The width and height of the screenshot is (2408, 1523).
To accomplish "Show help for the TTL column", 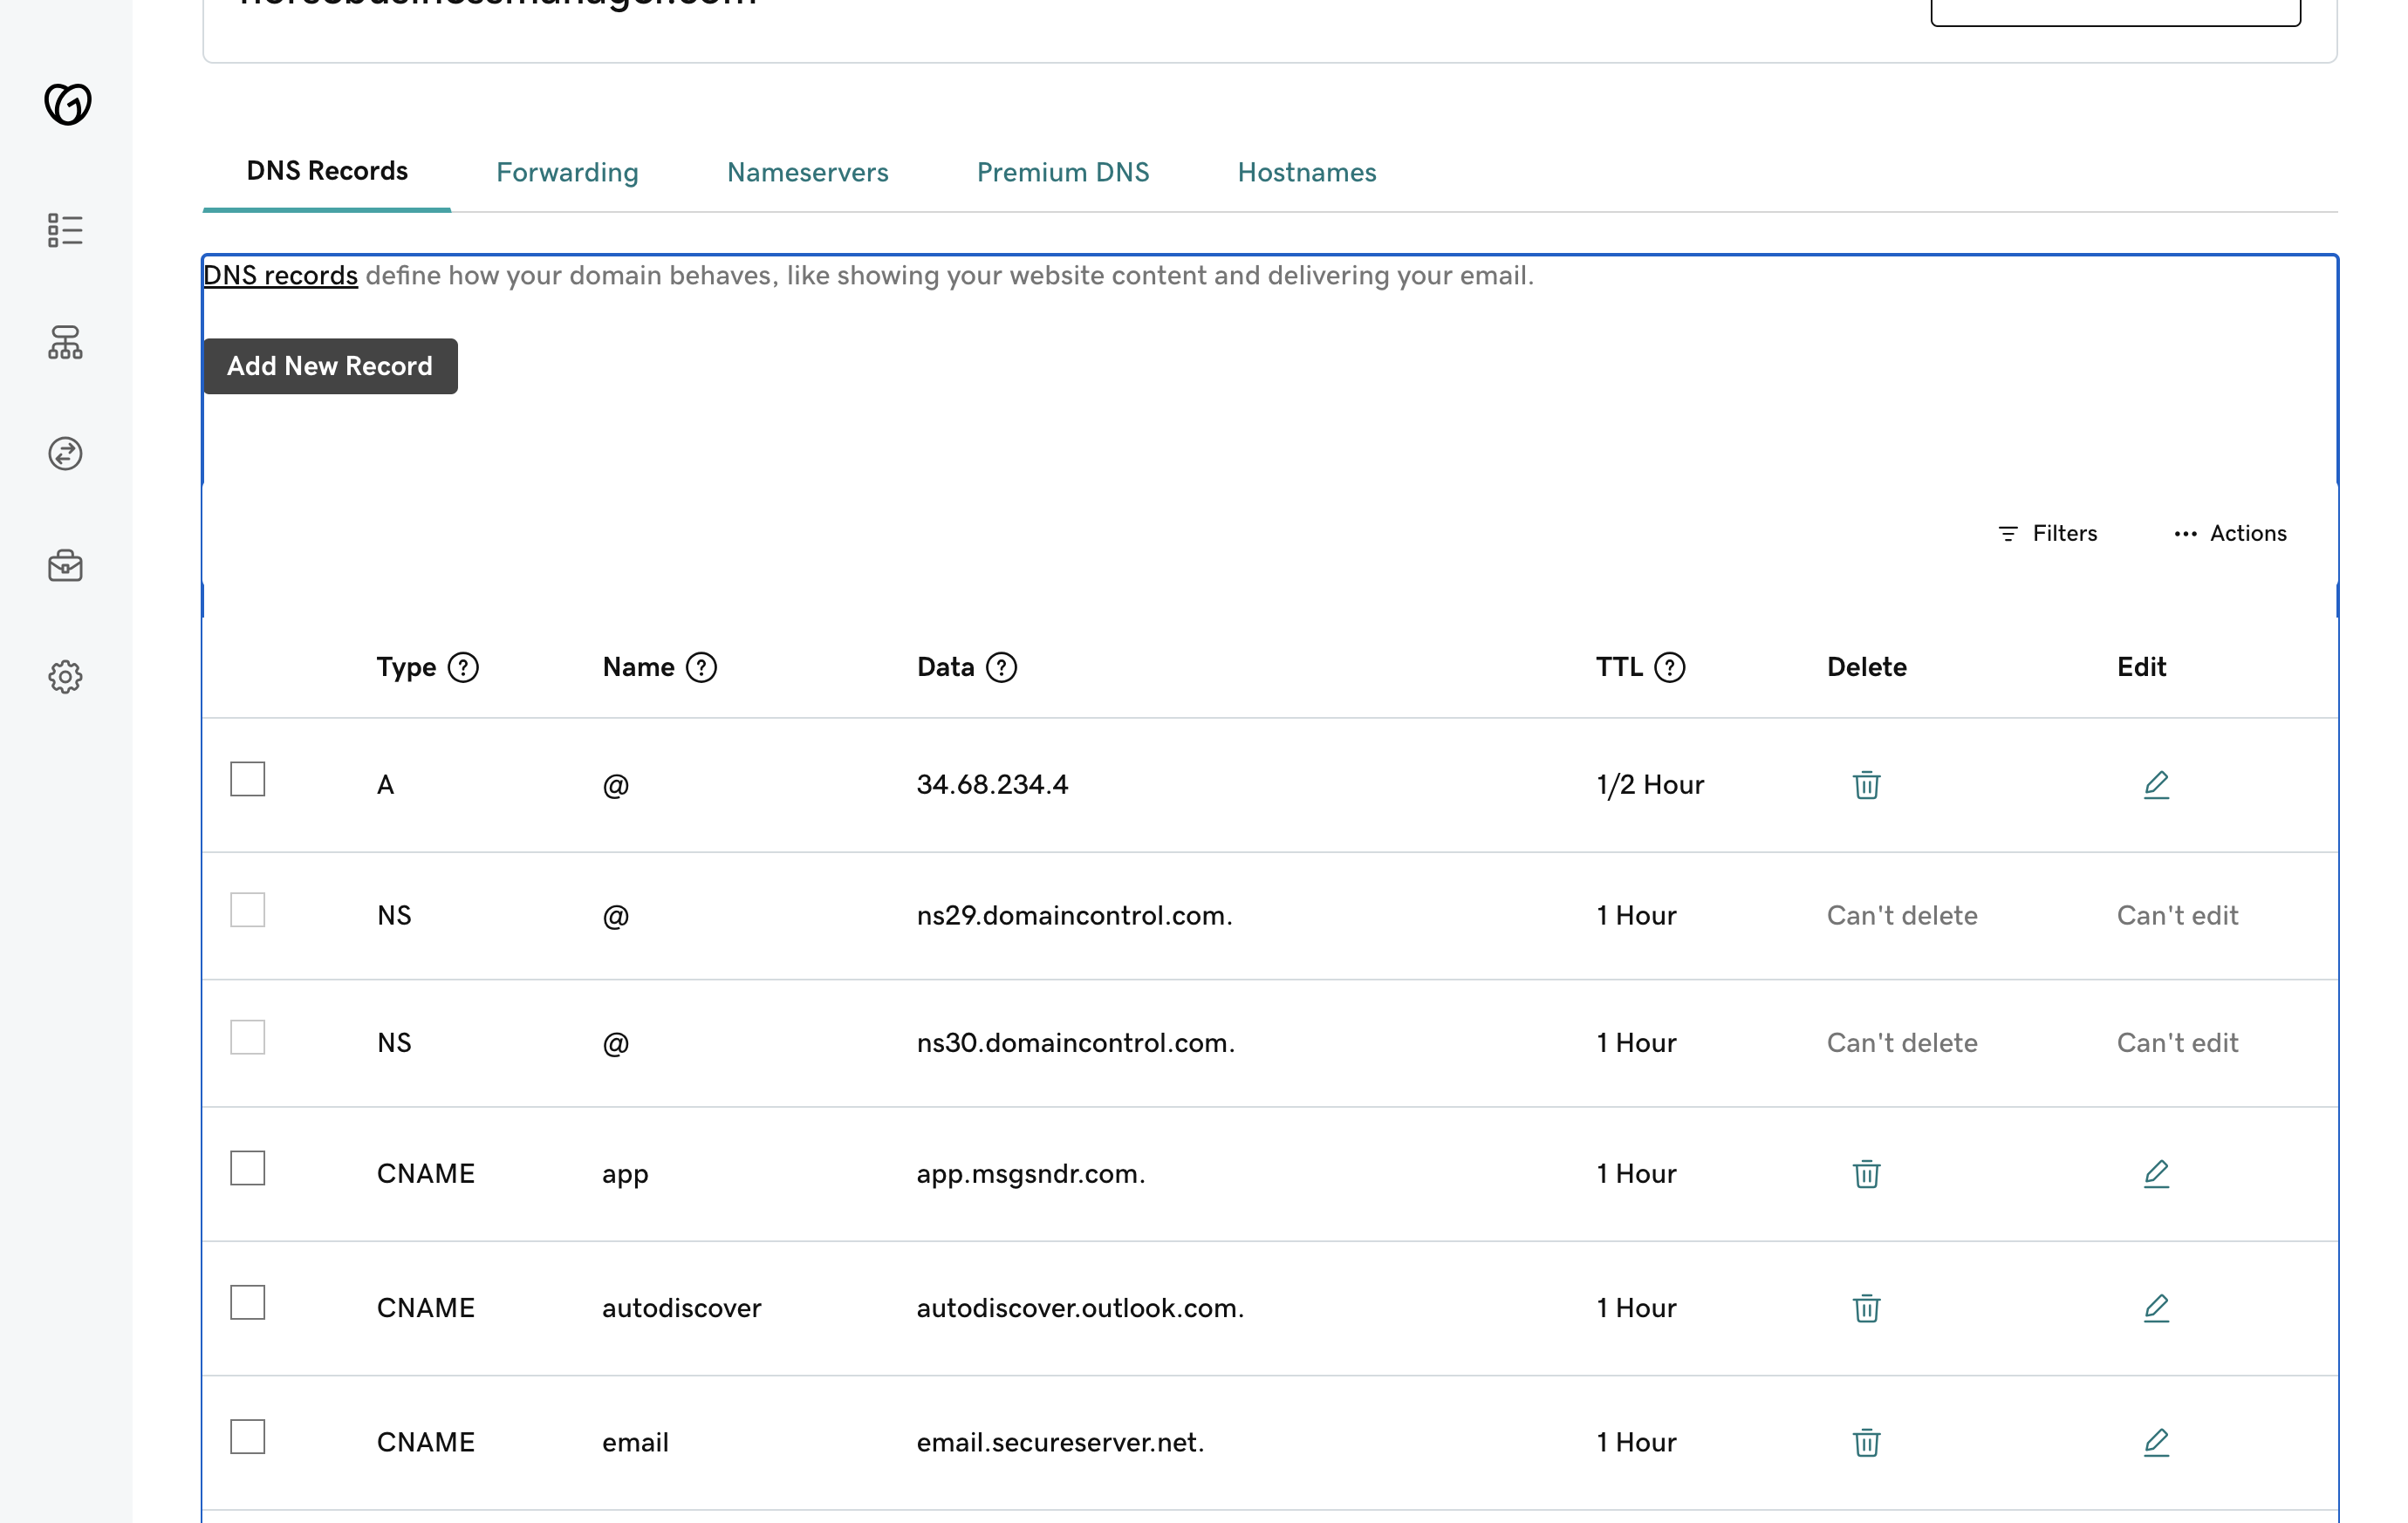I will pos(1669,667).
